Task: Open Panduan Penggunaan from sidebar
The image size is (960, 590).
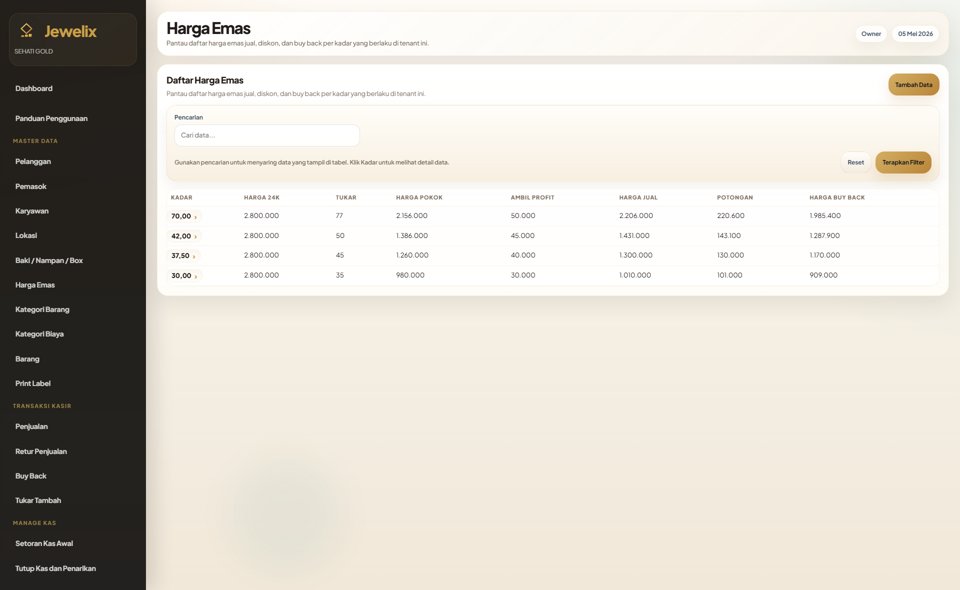Action: click(51, 118)
